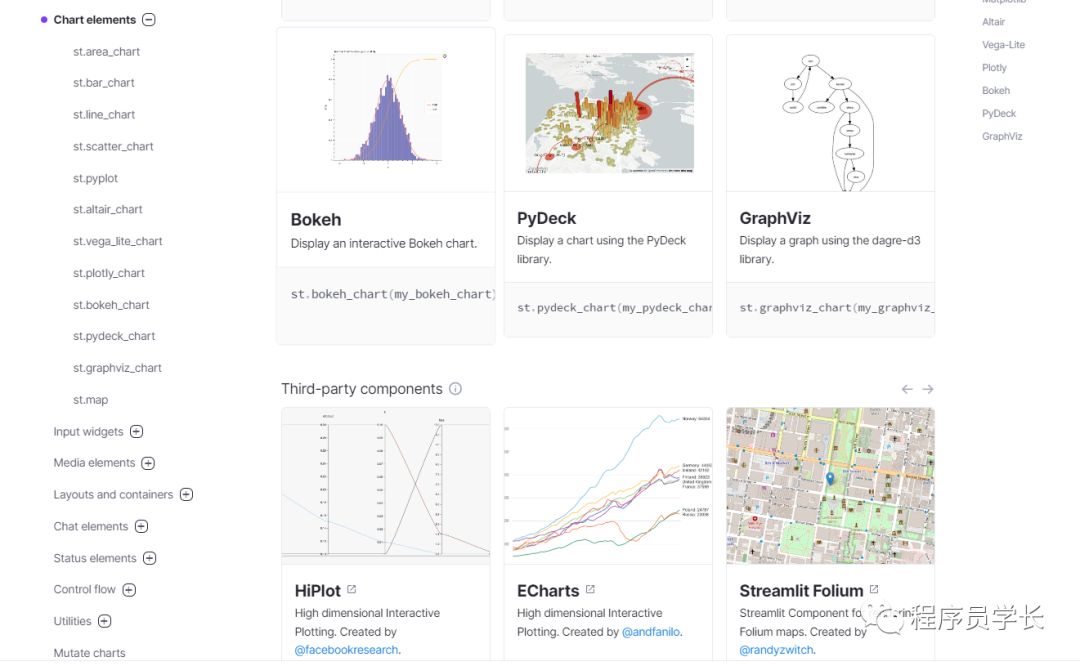Open the HiPlot parallel plot thumbnail
Screen dimensions: 1080x666
[386, 486]
